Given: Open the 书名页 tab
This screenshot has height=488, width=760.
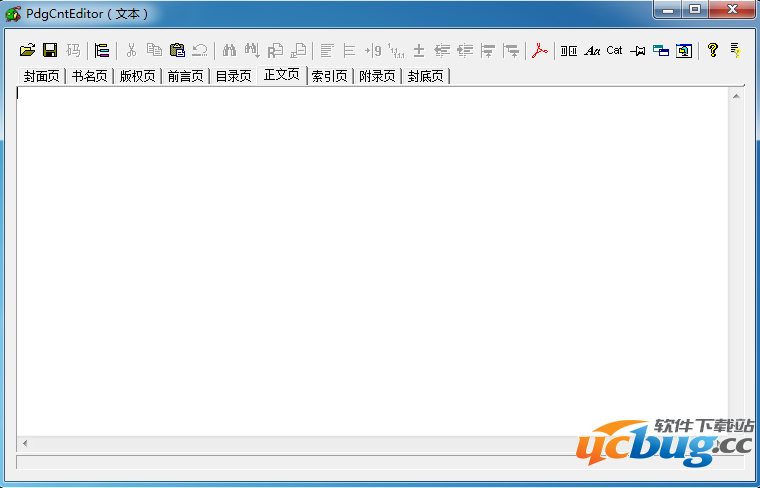Looking at the screenshot, I should [x=89, y=76].
